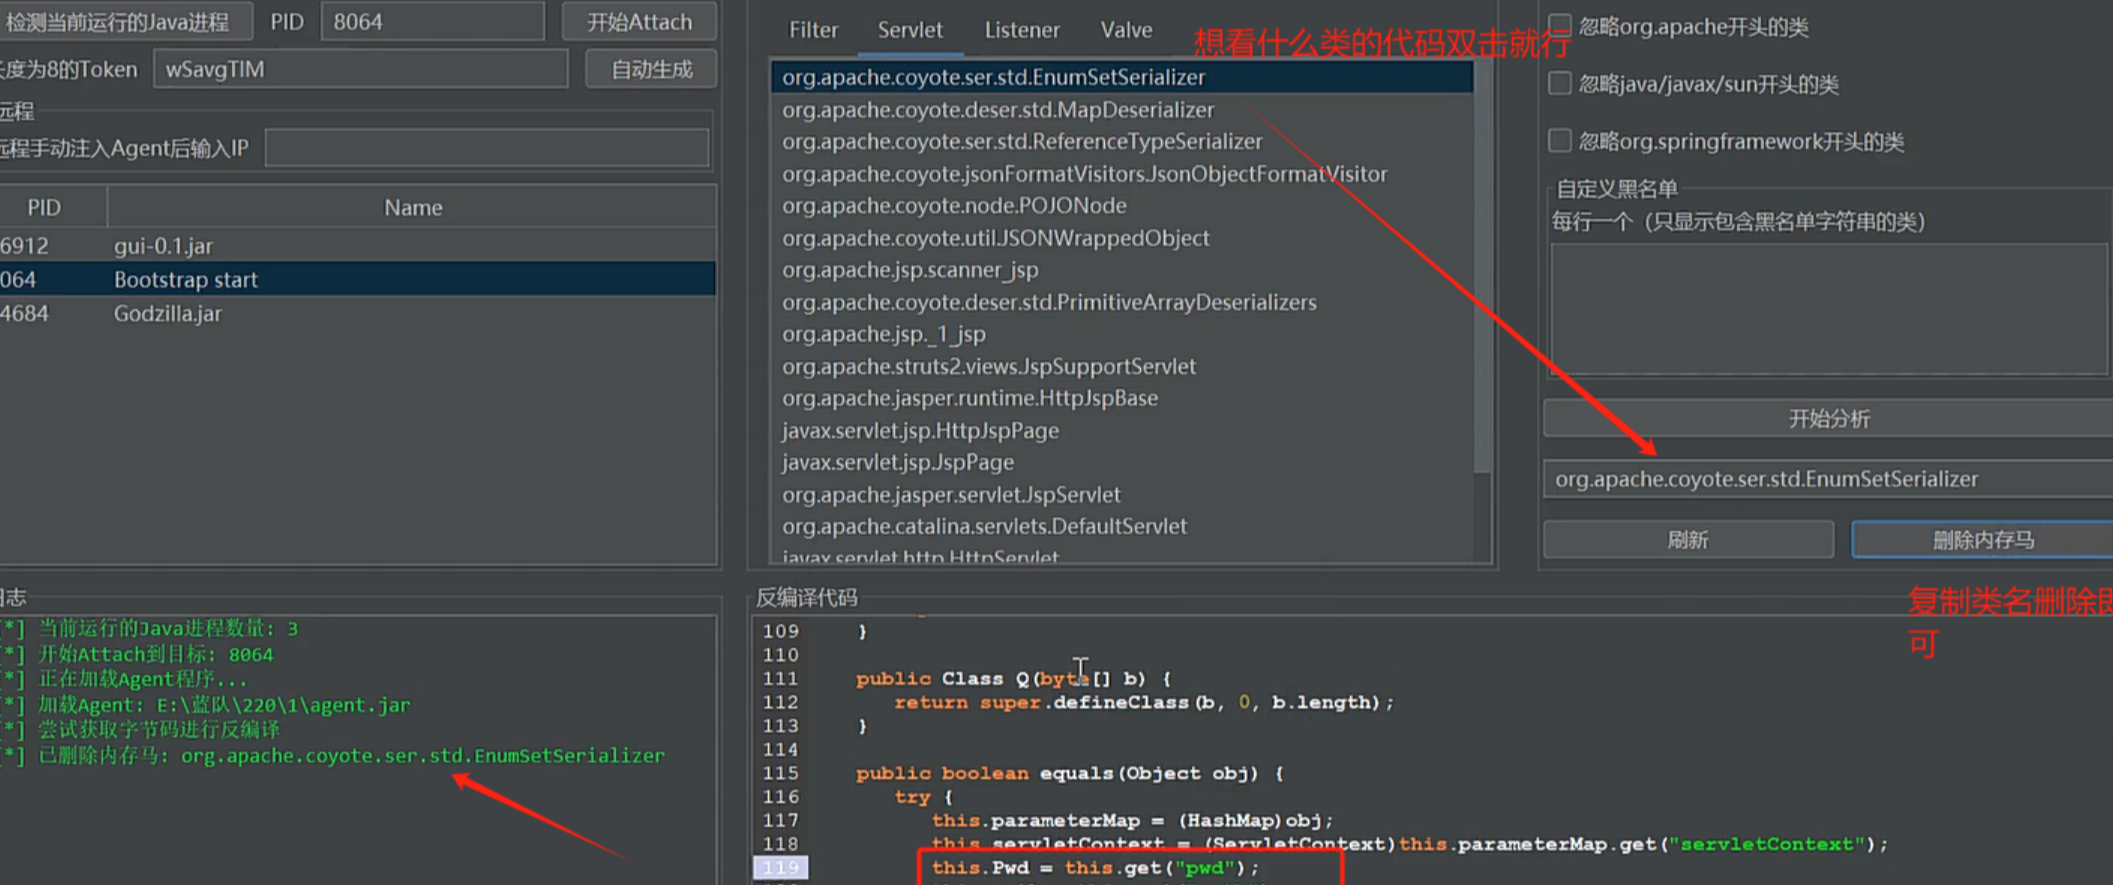2113x885 pixels.
Task: Select the Godzilla.jar process row
Action: 358,313
